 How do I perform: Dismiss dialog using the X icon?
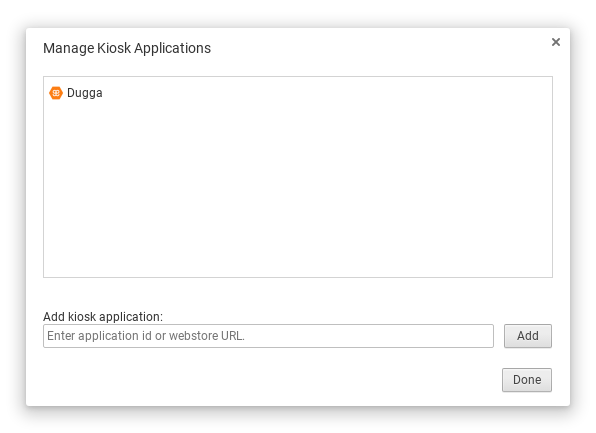(x=556, y=42)
